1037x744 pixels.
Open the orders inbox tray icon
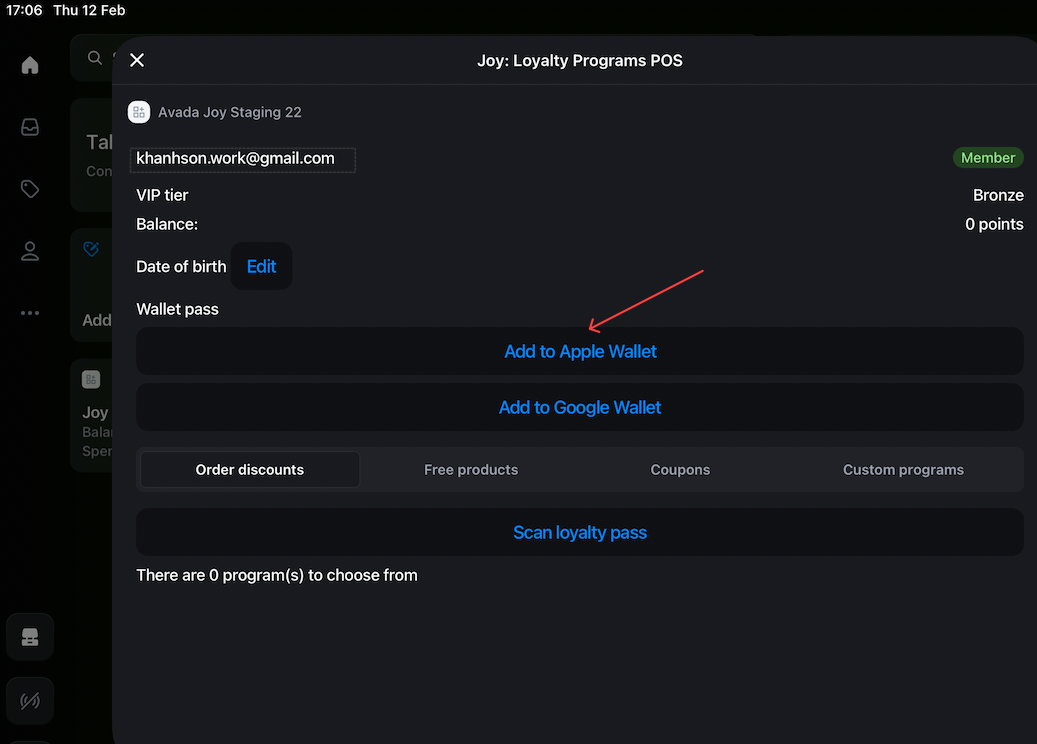click(30, 127)
